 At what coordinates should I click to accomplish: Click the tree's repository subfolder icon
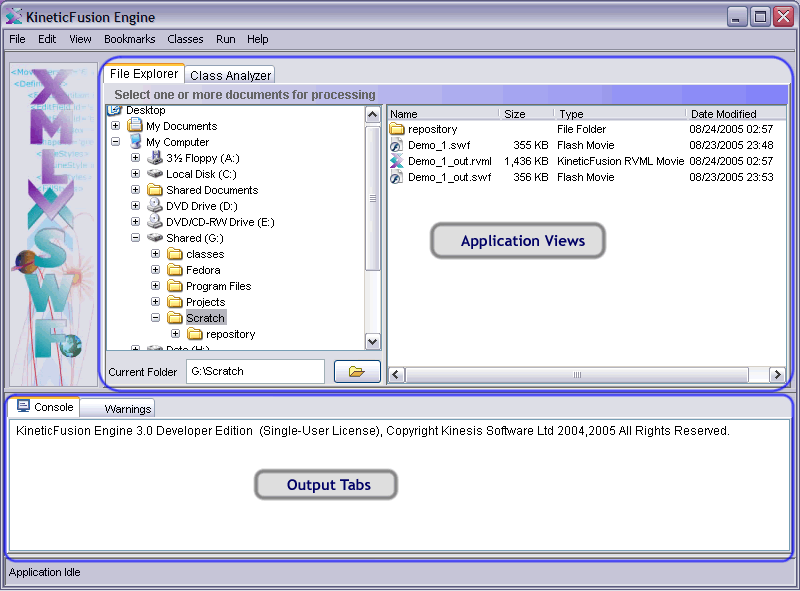coord(195,334)
